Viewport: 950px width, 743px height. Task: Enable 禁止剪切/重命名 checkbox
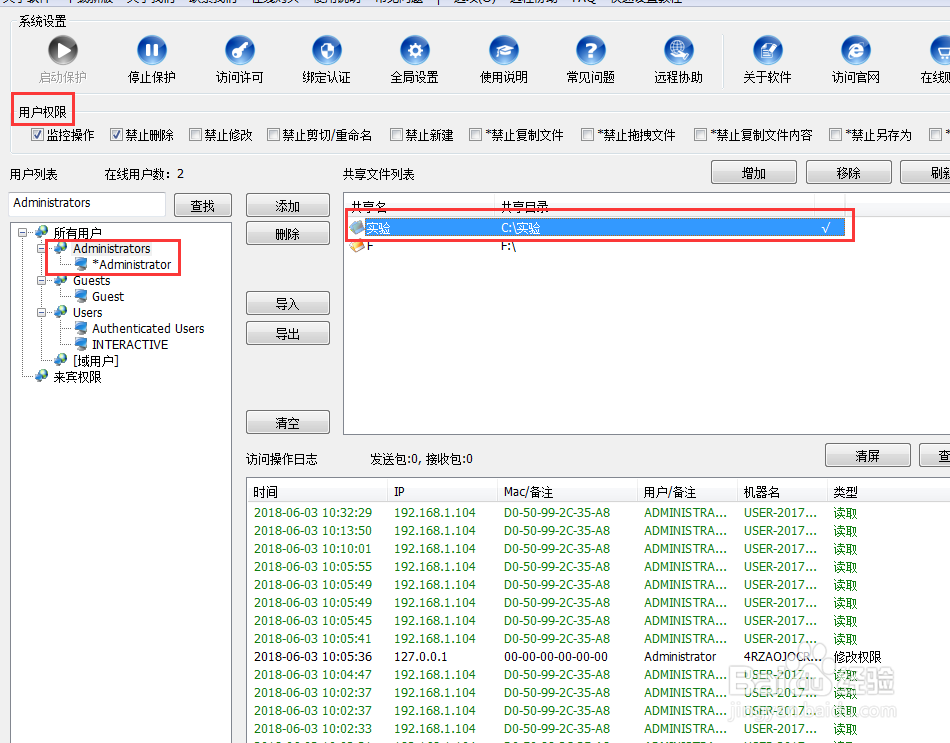273,135
